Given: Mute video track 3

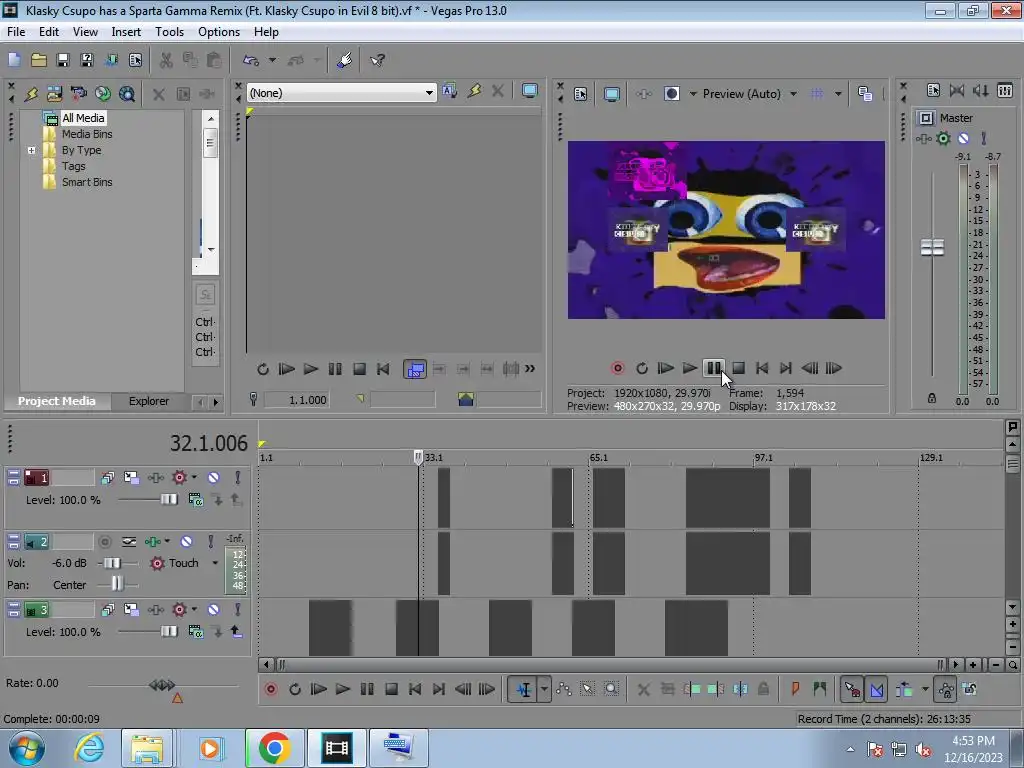Looking at the screenshot, I should (214, 610).
